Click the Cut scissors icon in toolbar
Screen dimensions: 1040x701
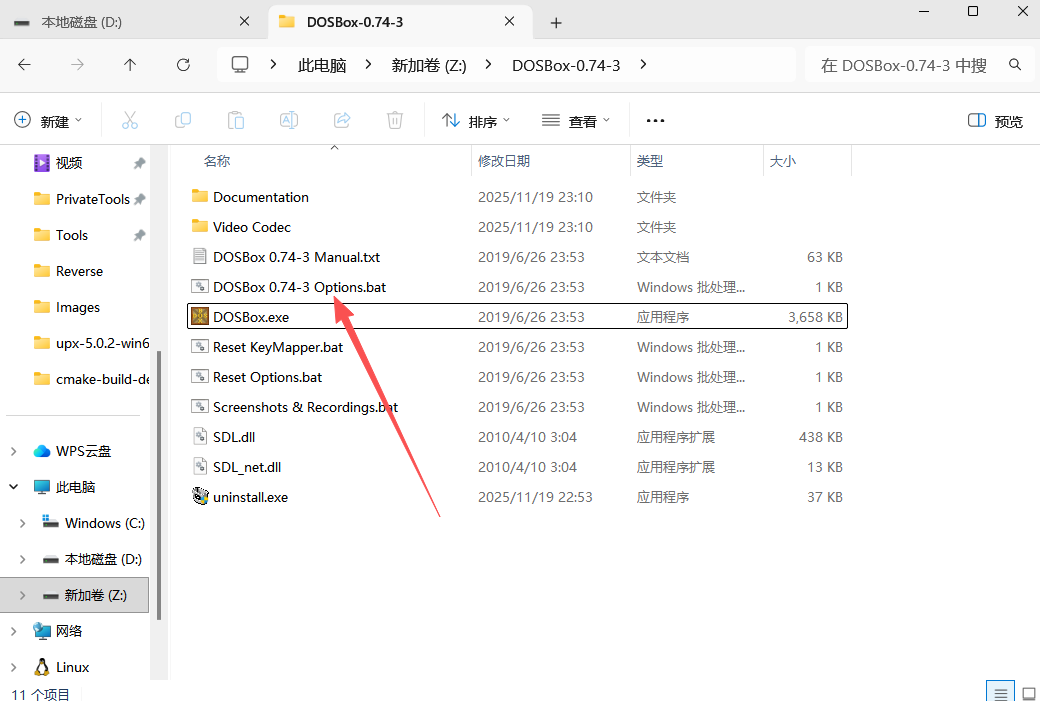[129, 120]
